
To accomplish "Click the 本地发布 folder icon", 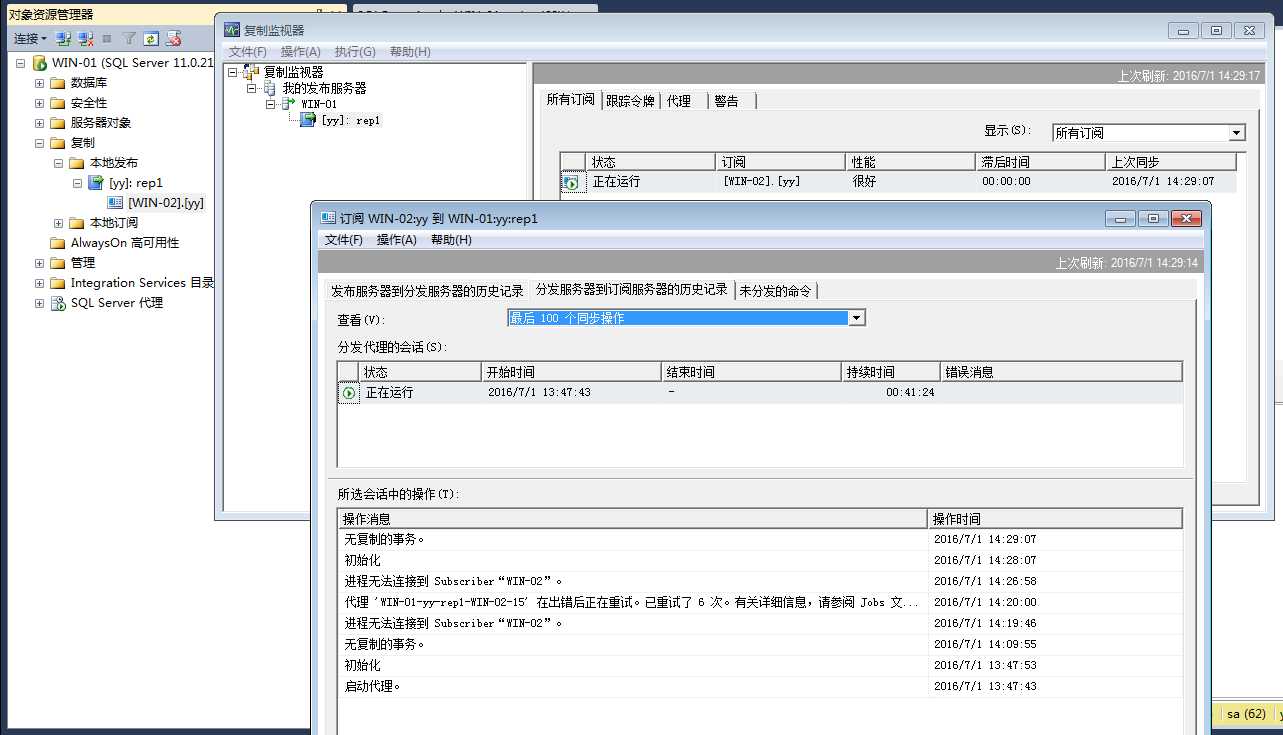I will [x=77, y=163].
